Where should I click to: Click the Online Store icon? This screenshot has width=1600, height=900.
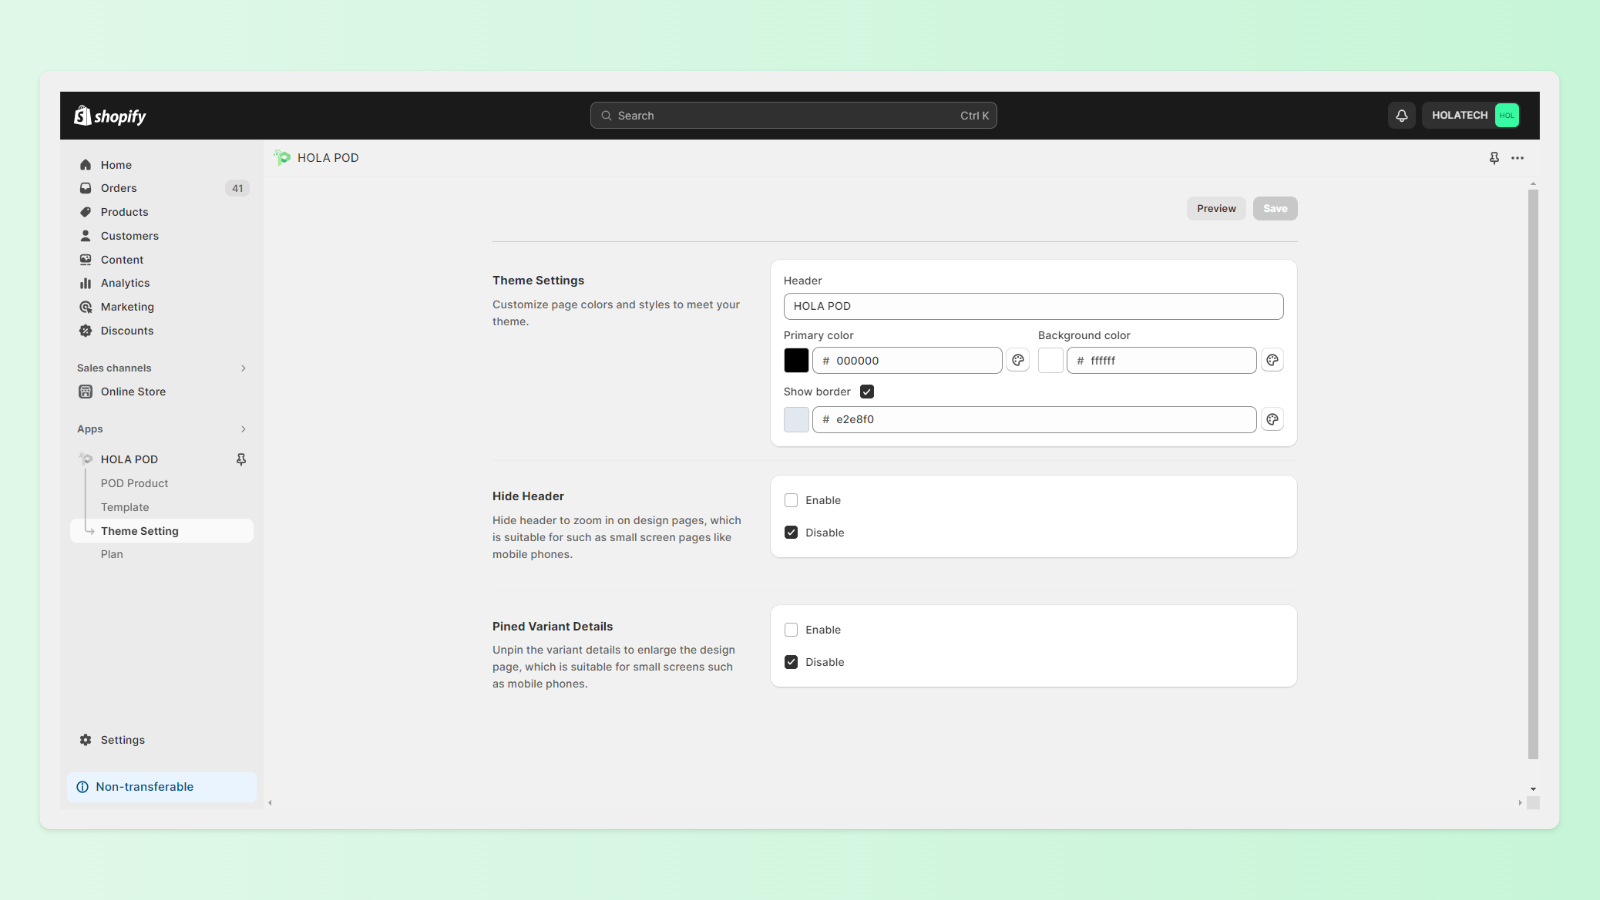click(86, 392)
